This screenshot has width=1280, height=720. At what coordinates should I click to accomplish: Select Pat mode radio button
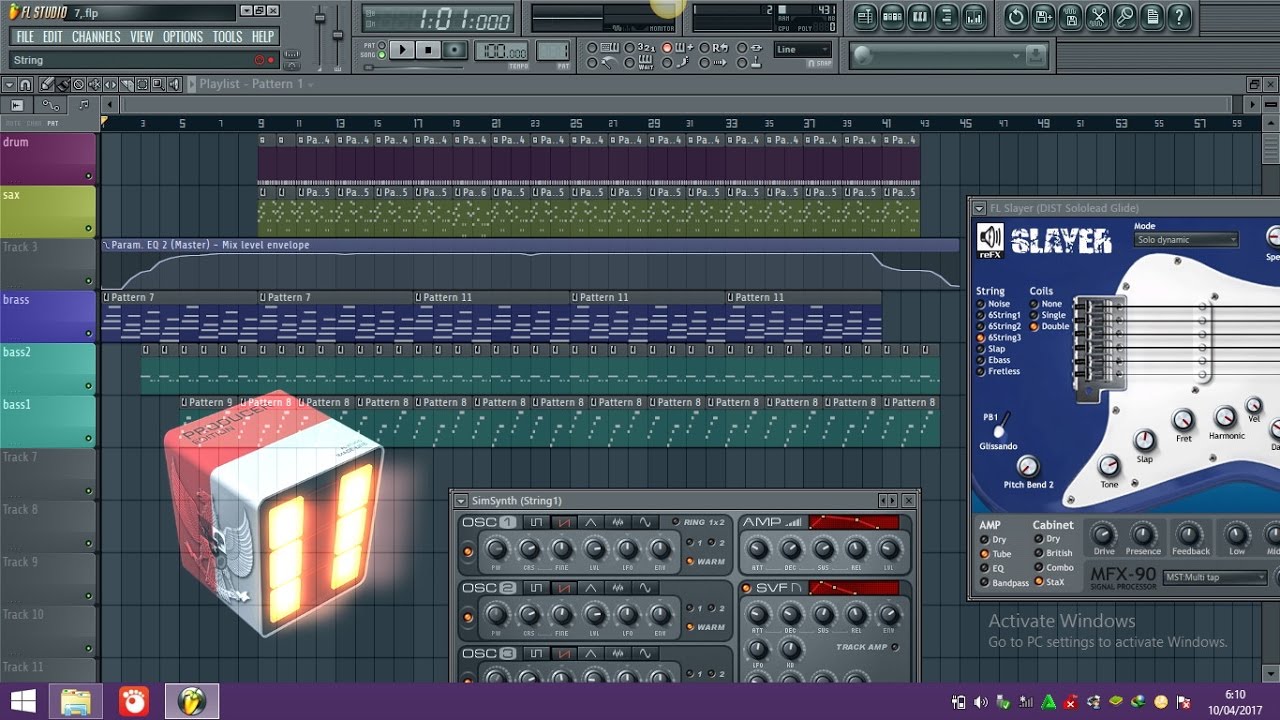click(x=381, y=45)
